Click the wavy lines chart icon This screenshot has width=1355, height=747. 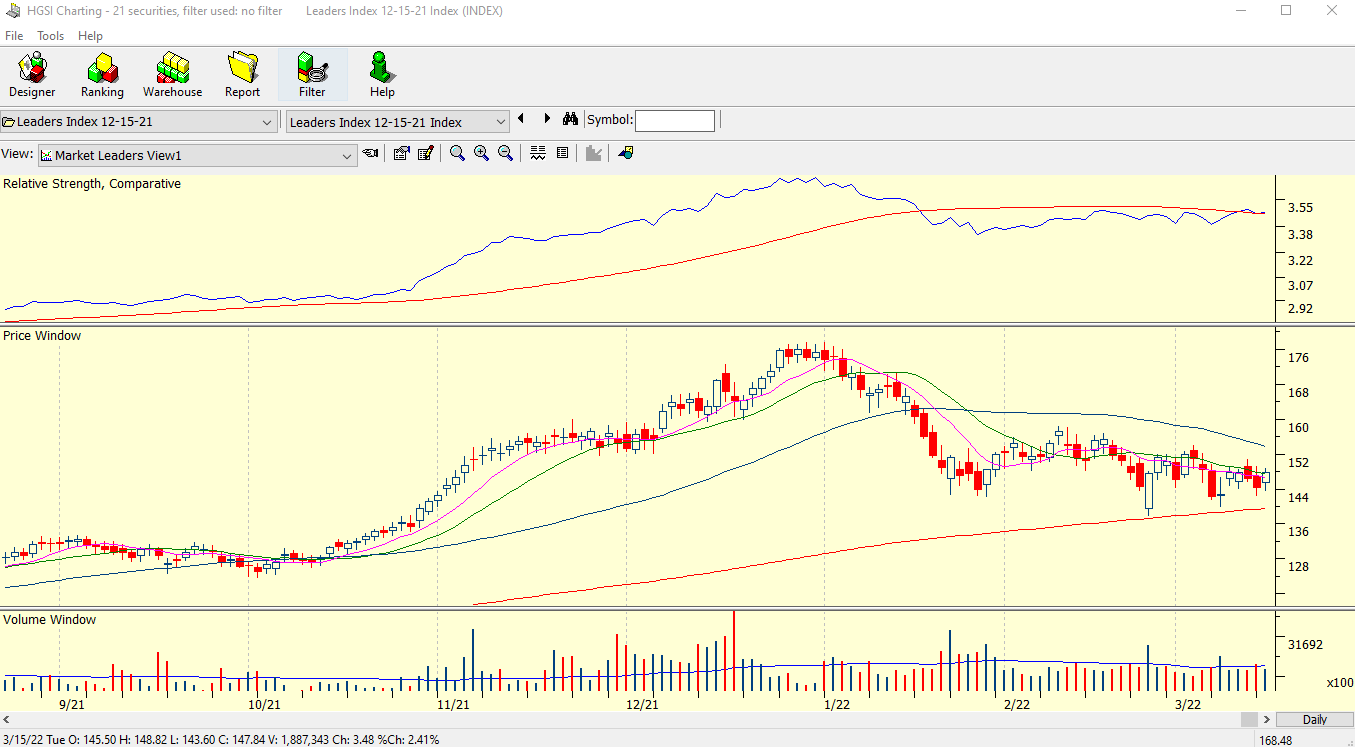[x=538, y=153]
